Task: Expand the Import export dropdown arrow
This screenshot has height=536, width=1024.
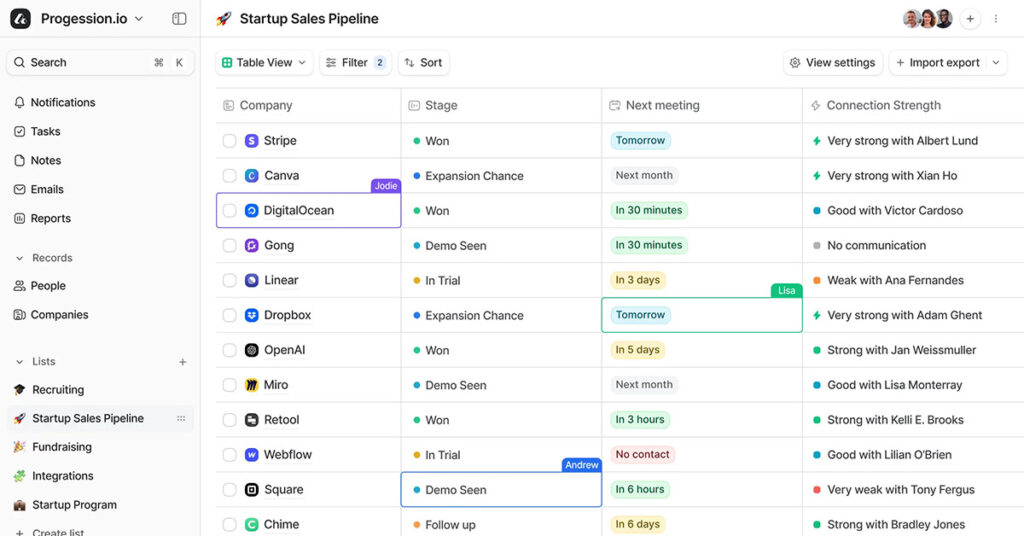Action: [995, 63]
